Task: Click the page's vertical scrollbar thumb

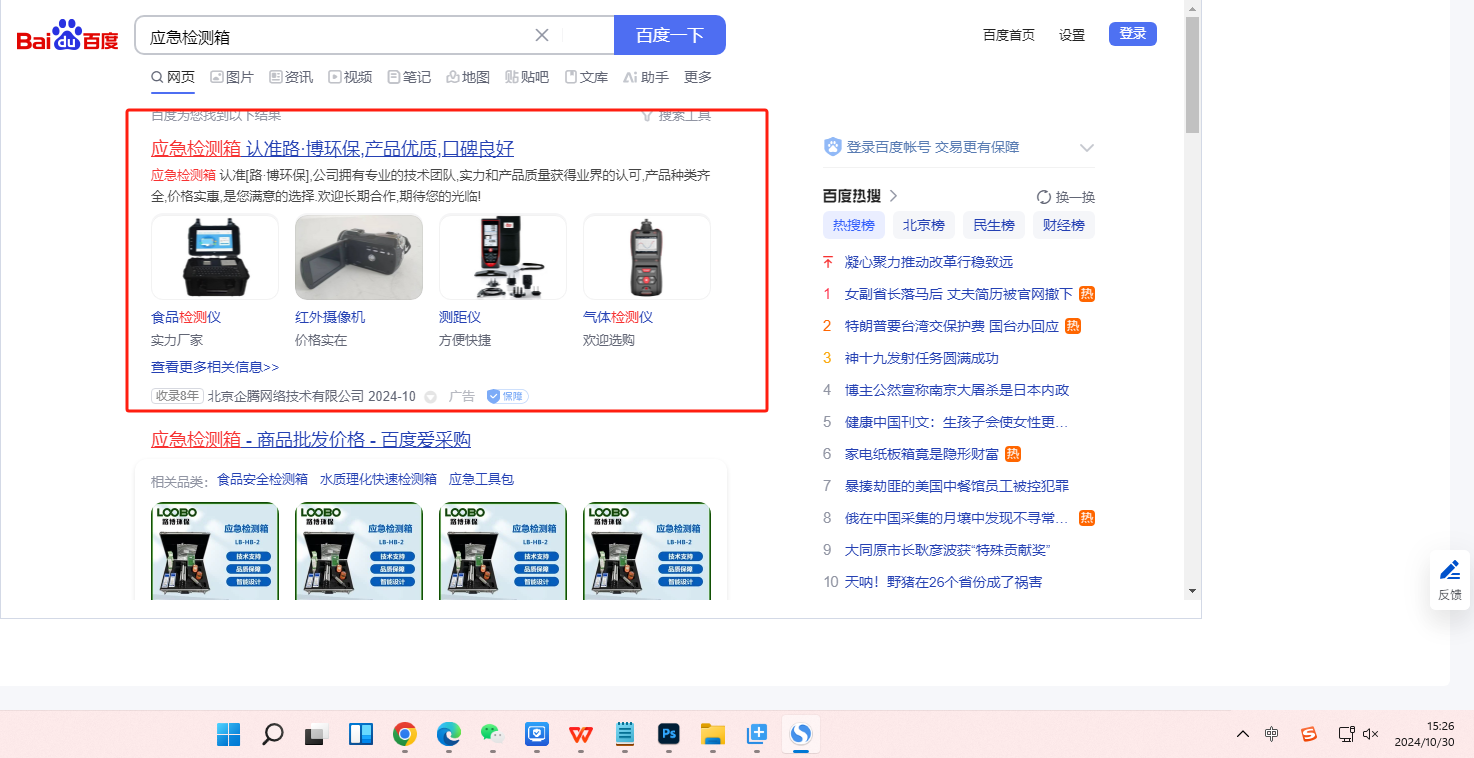Action: coord(1192,74)
